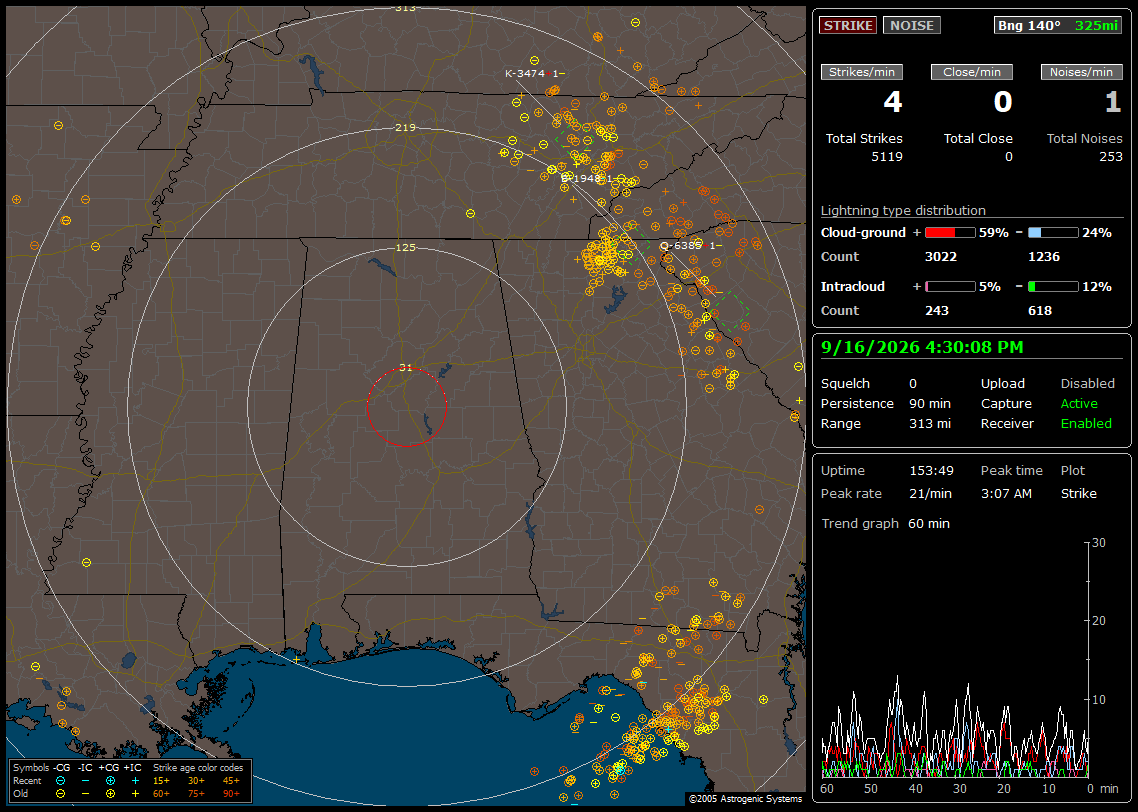This screenshot has height=812, width=1138.
Task: Click the Range 313 mi setting
Action: coord(885,423)
